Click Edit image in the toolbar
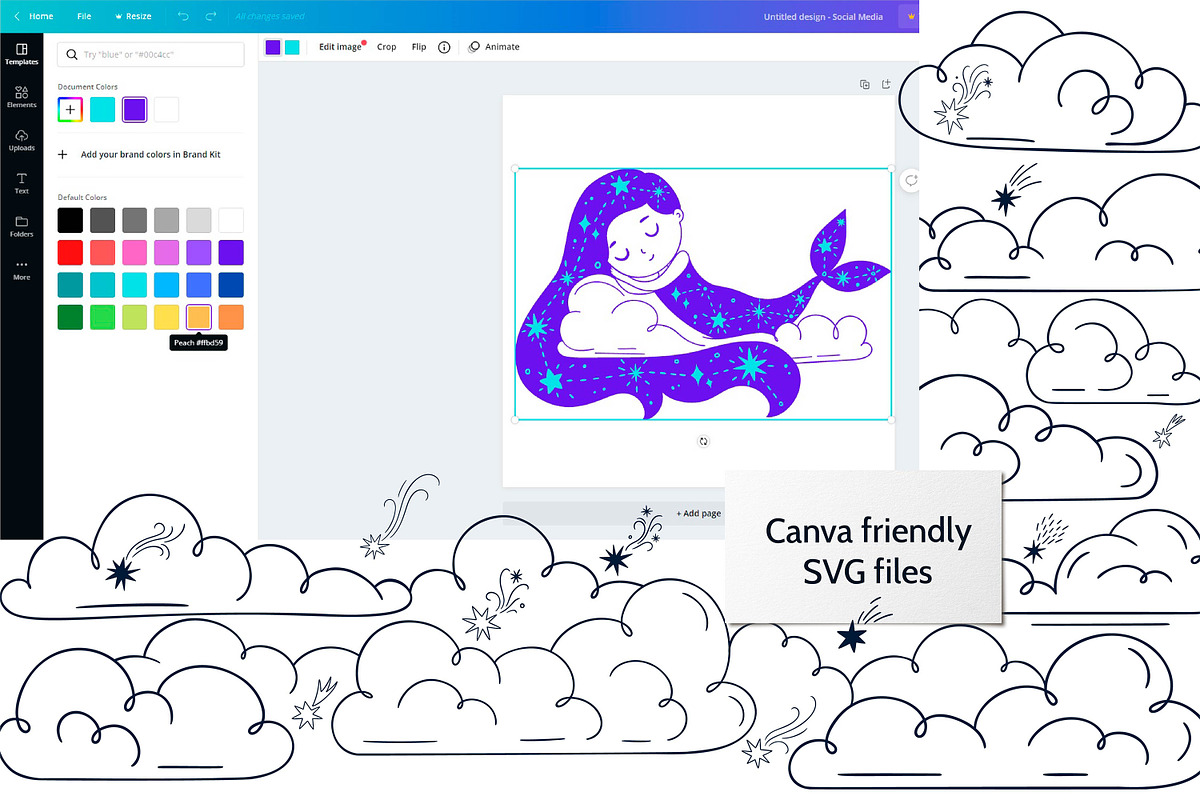This screenshot has width=1200, height=800. 341,47
